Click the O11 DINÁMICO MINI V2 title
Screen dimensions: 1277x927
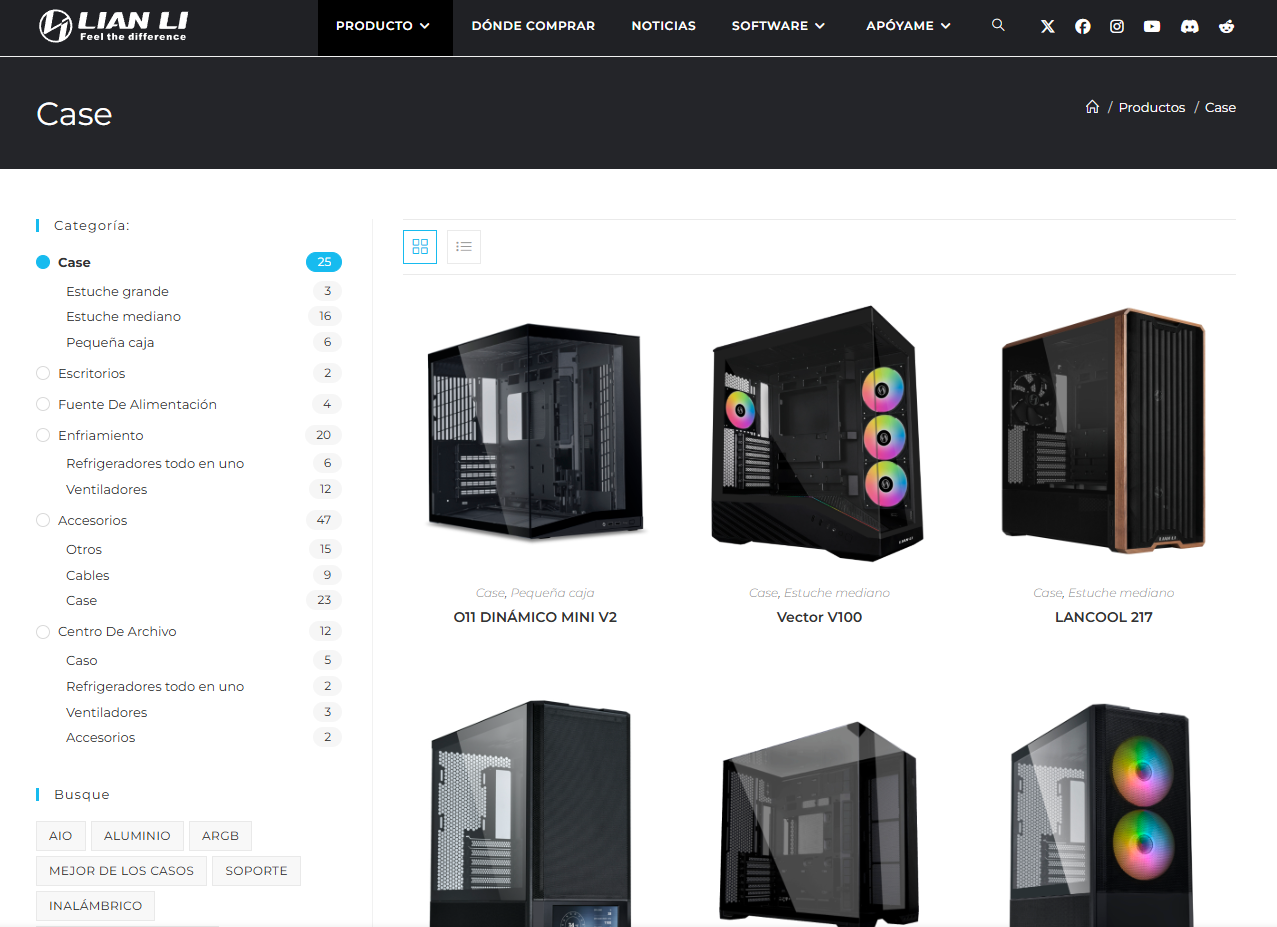point(535,617)
